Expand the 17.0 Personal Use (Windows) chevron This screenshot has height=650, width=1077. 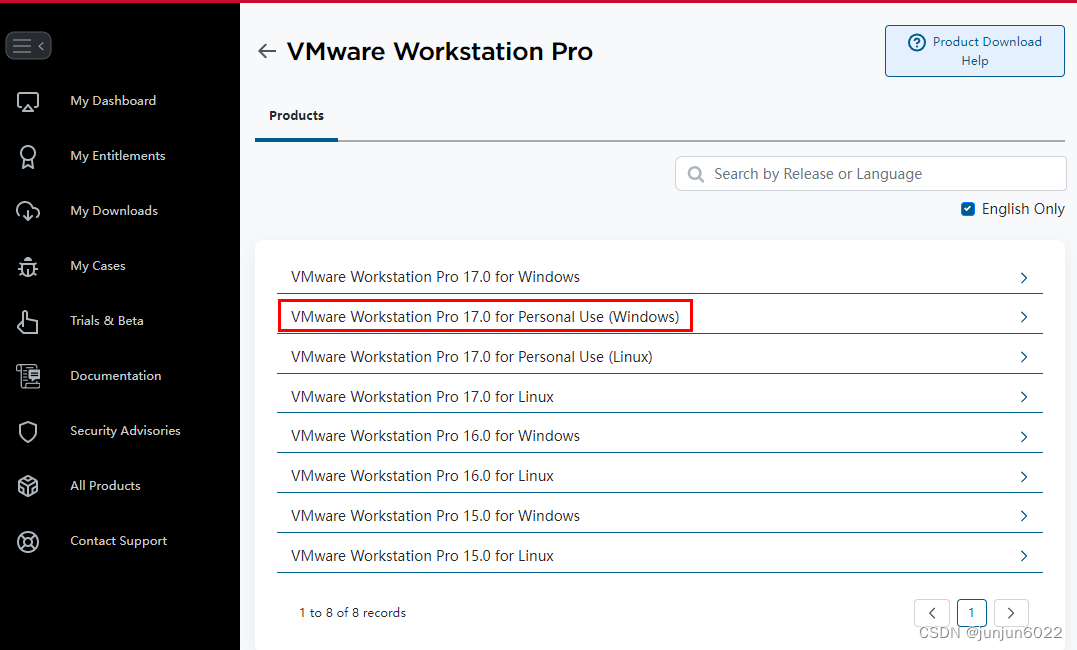tap(1023, 317)
